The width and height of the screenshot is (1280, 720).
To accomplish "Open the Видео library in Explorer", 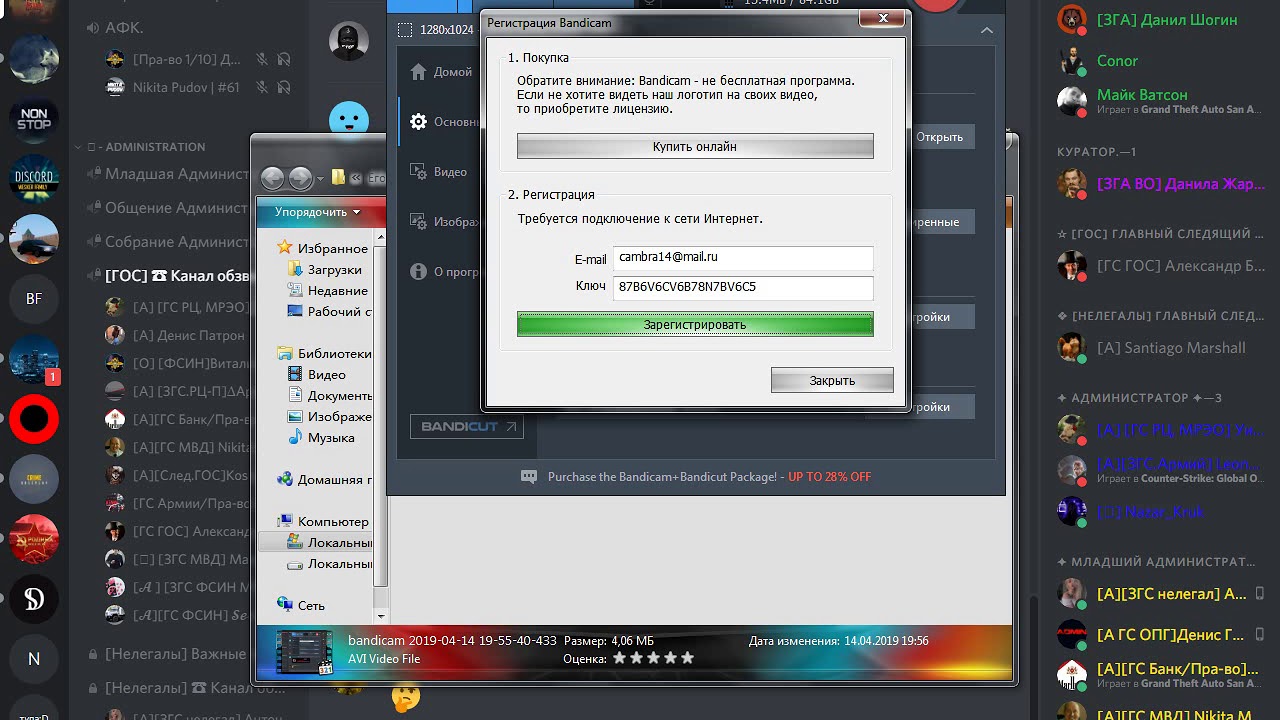I will 317,375.
